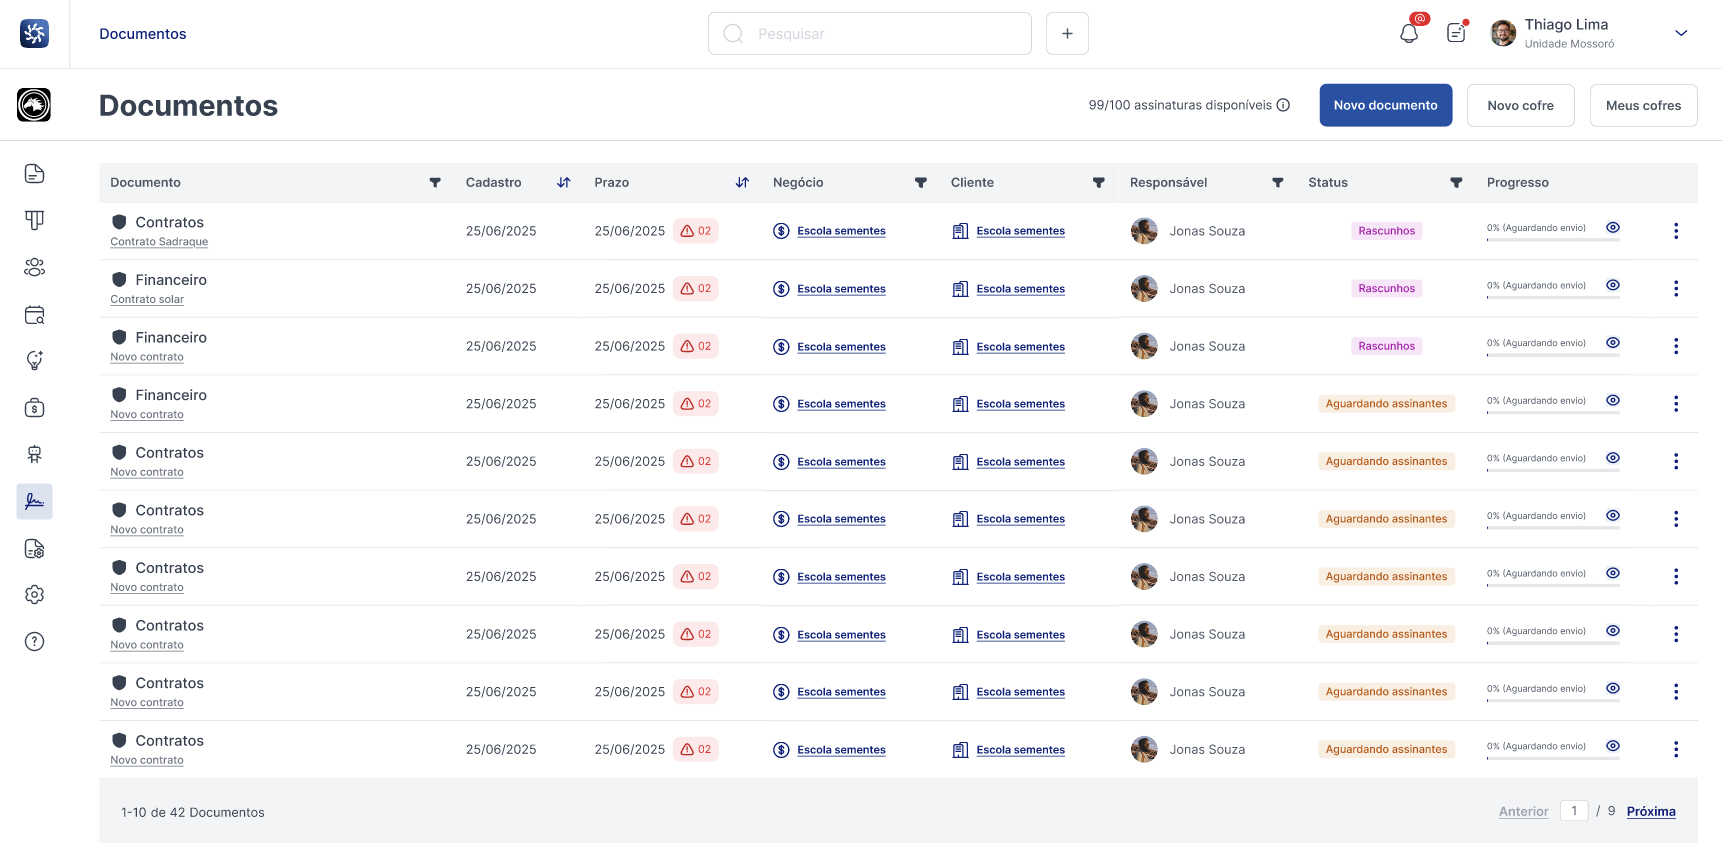Screen dimensions: 1722x864
Task: Sort by the Cadastro column arrows
Action: 564,183
